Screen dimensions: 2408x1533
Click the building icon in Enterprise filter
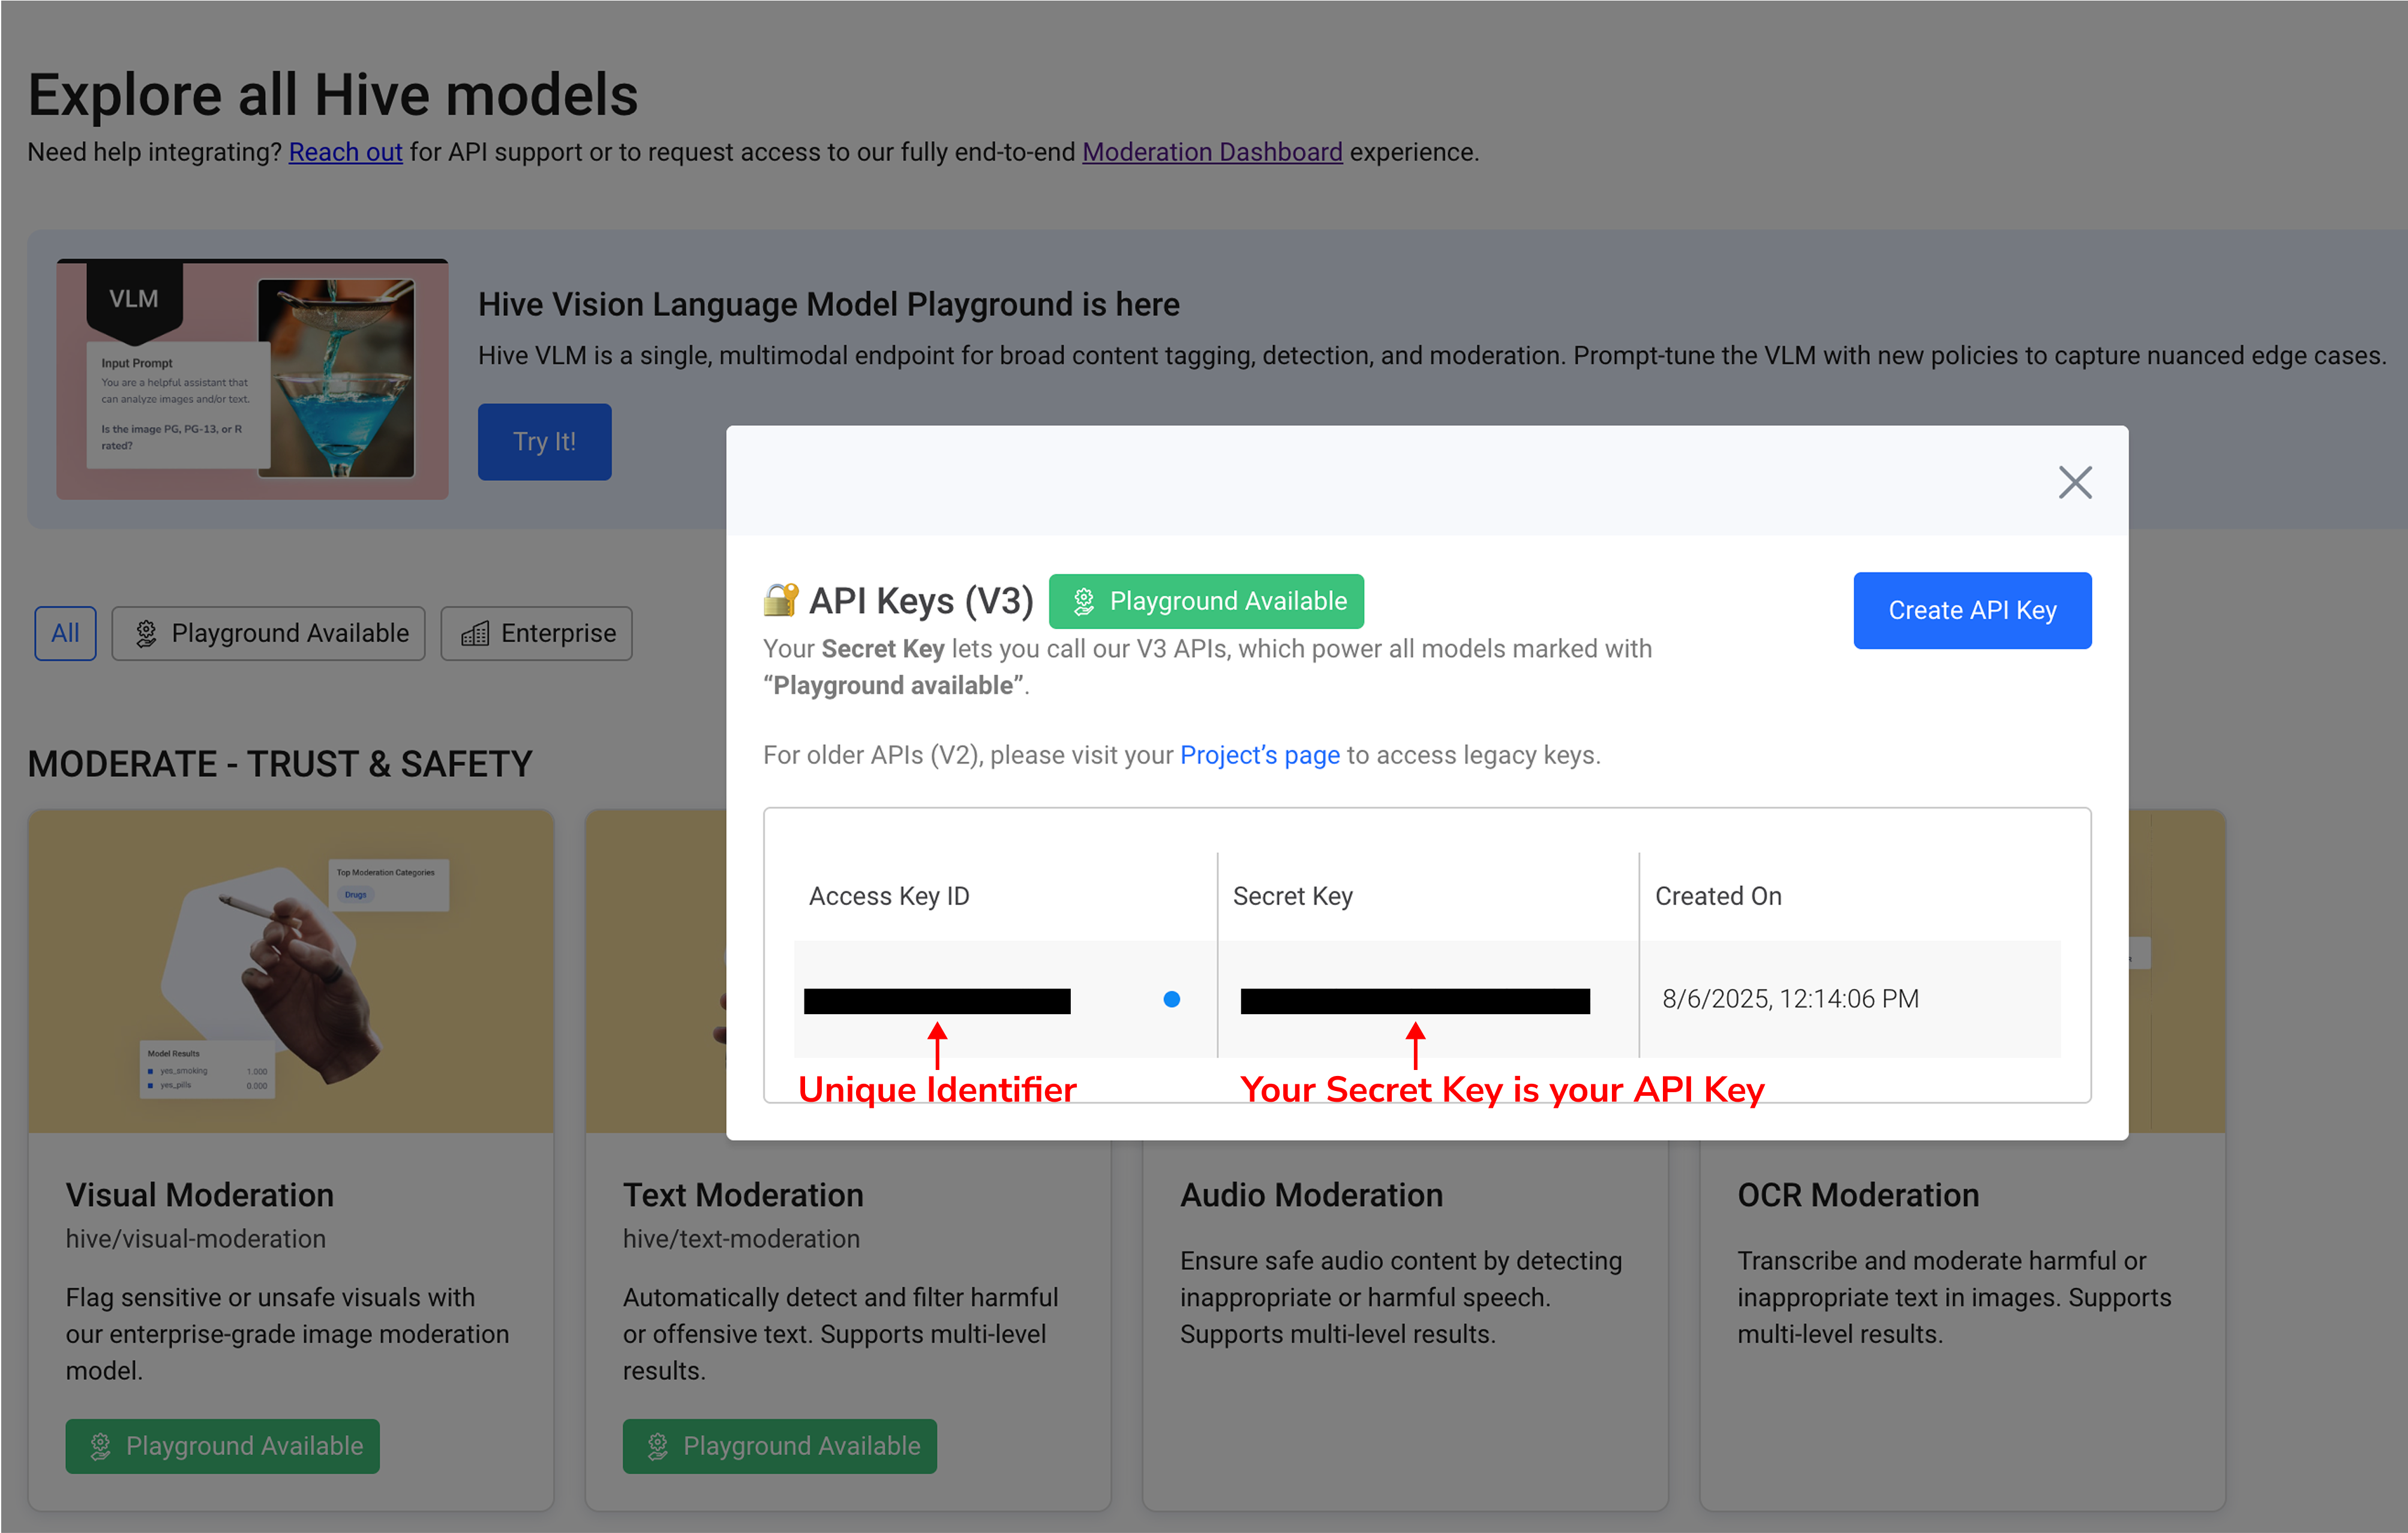475,633
